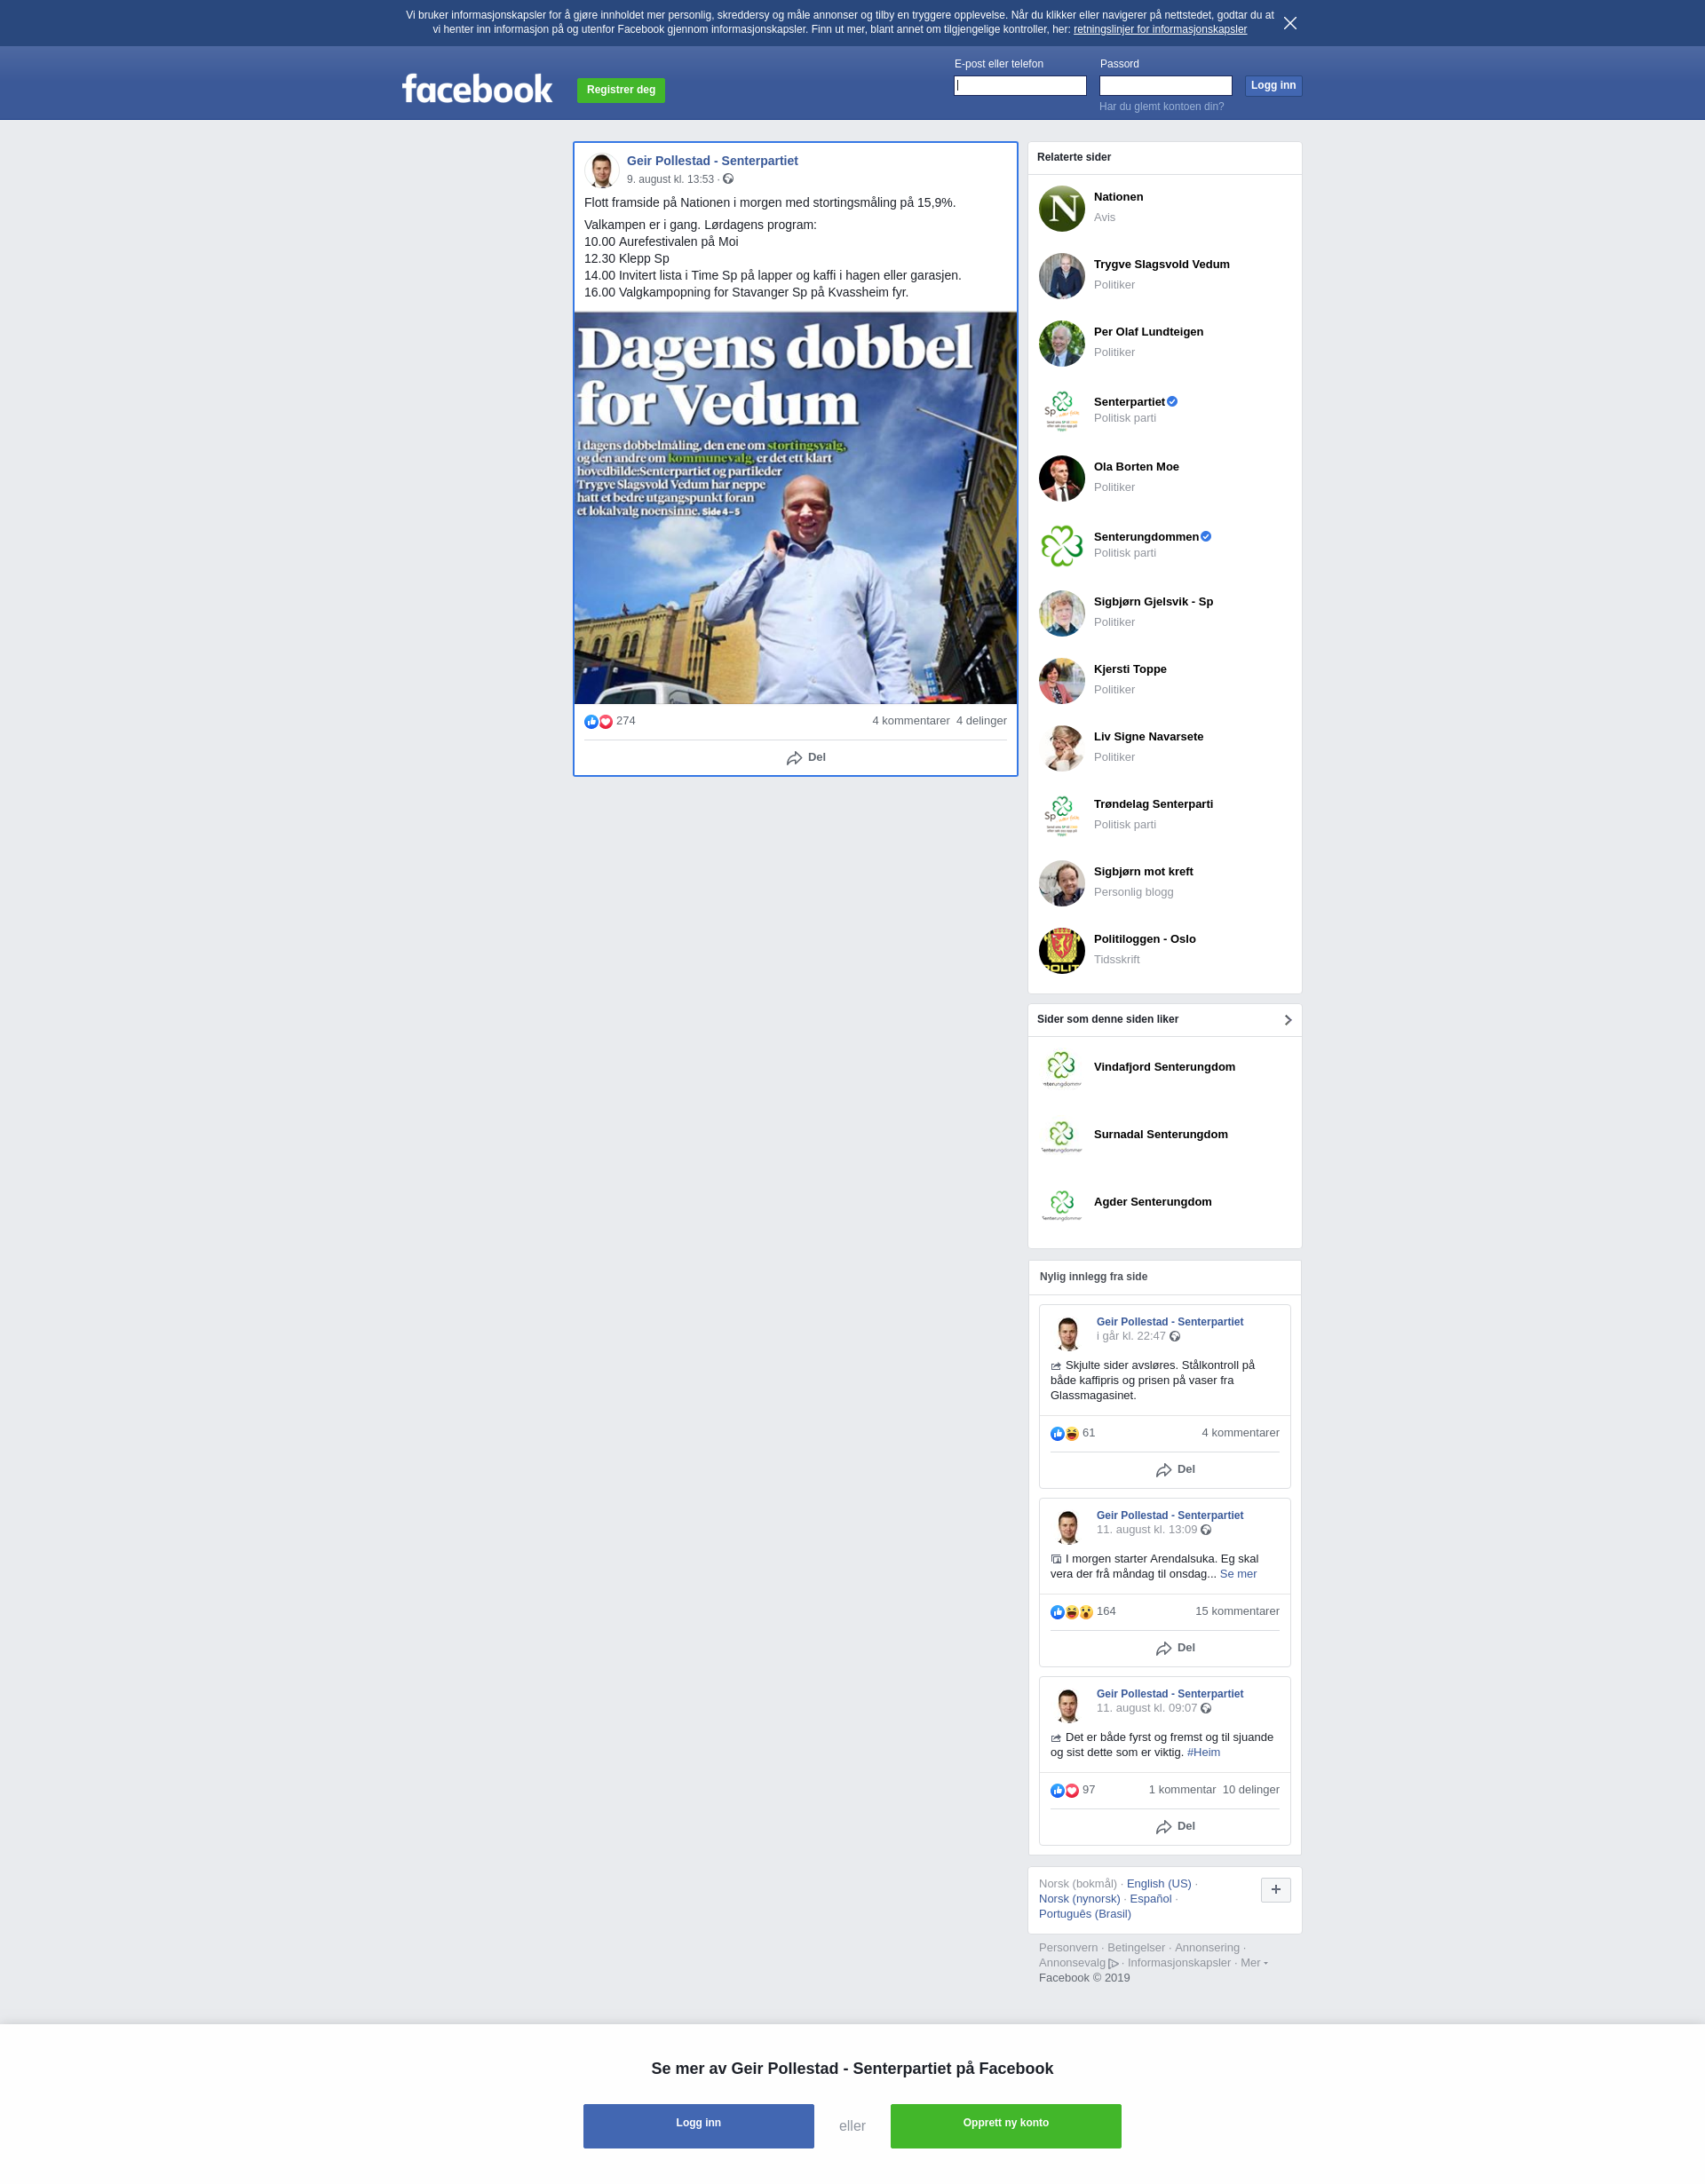Click the header Logg inn button
Screen dimensions: 1705x2184
point(1273,86)
